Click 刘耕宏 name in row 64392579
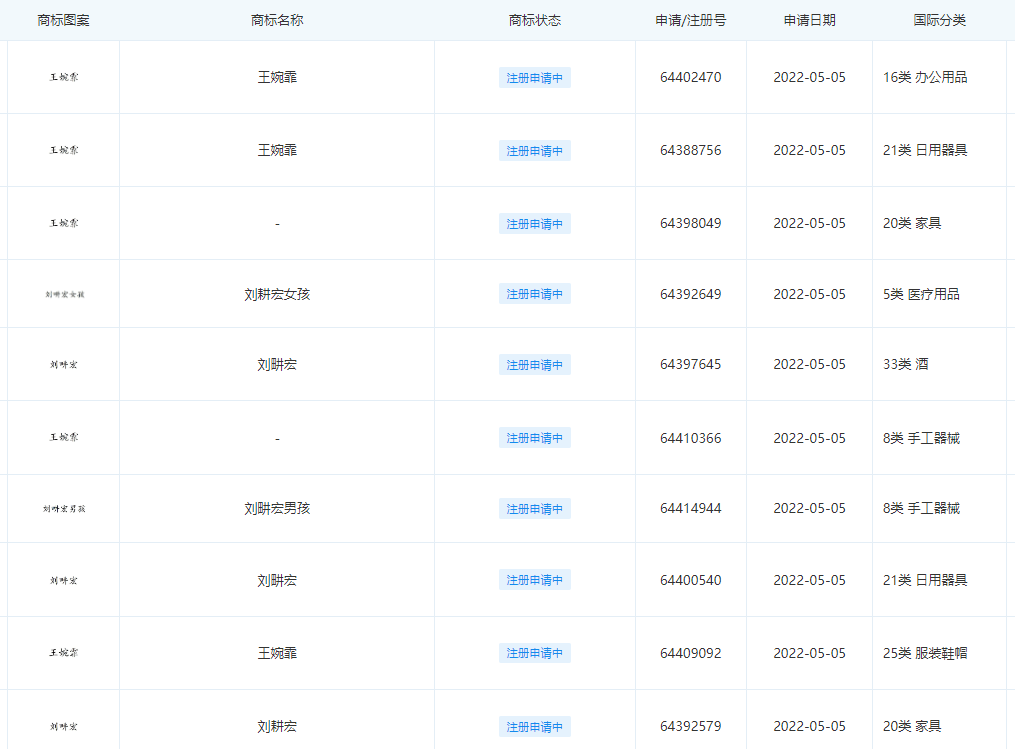This screenshot has width=1015, height=749. click(x=277, y=726)
